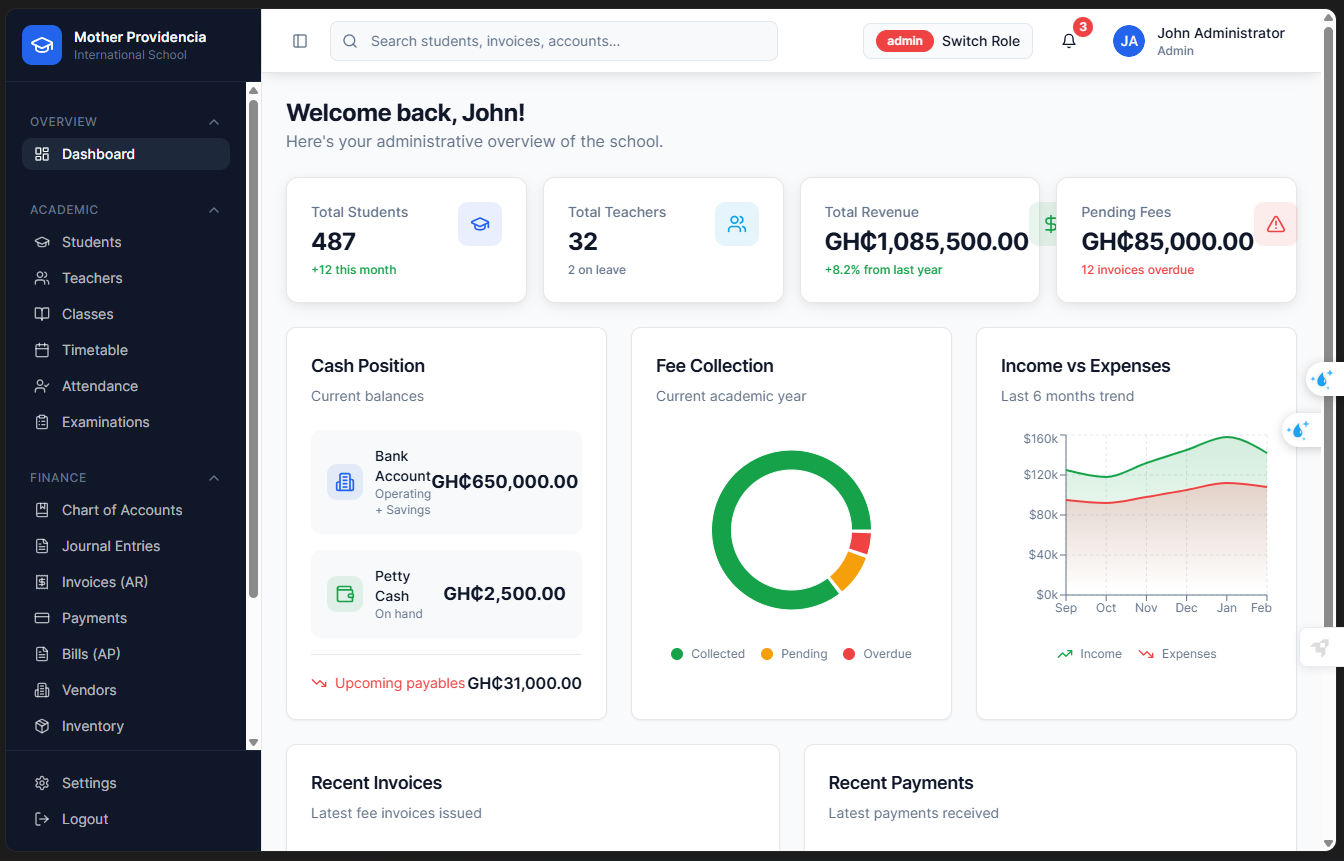Click the green Collected legend dot
The image size is (1344, 861).
click(677, 654)
